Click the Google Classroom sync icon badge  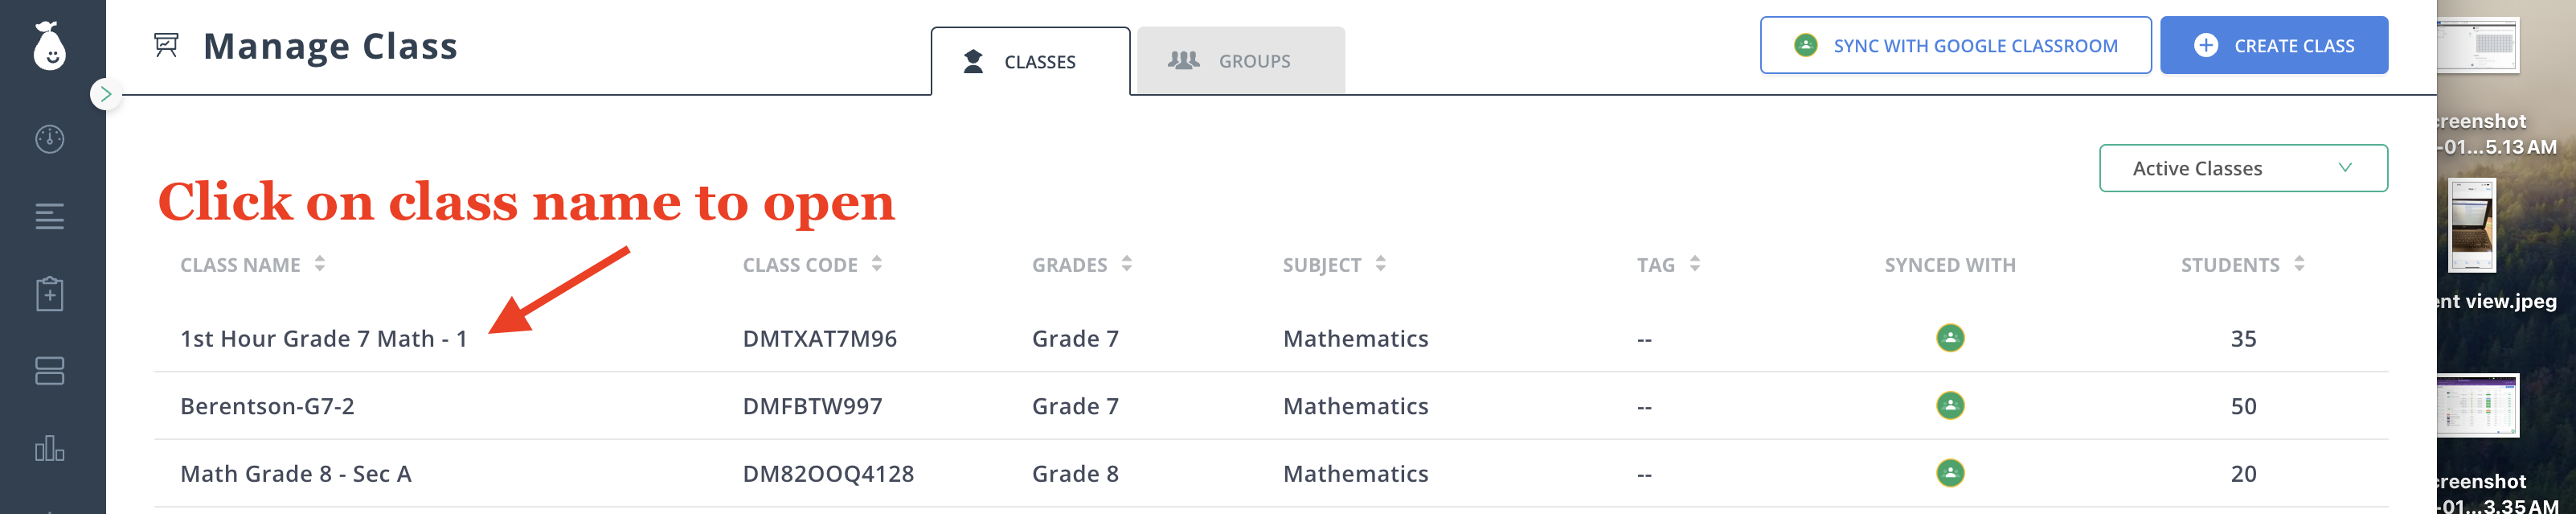coord(1805,44)
